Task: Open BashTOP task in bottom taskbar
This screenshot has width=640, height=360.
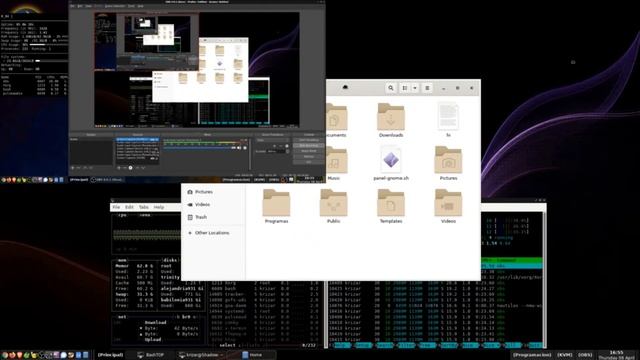Action: click(x=150, y=355)
